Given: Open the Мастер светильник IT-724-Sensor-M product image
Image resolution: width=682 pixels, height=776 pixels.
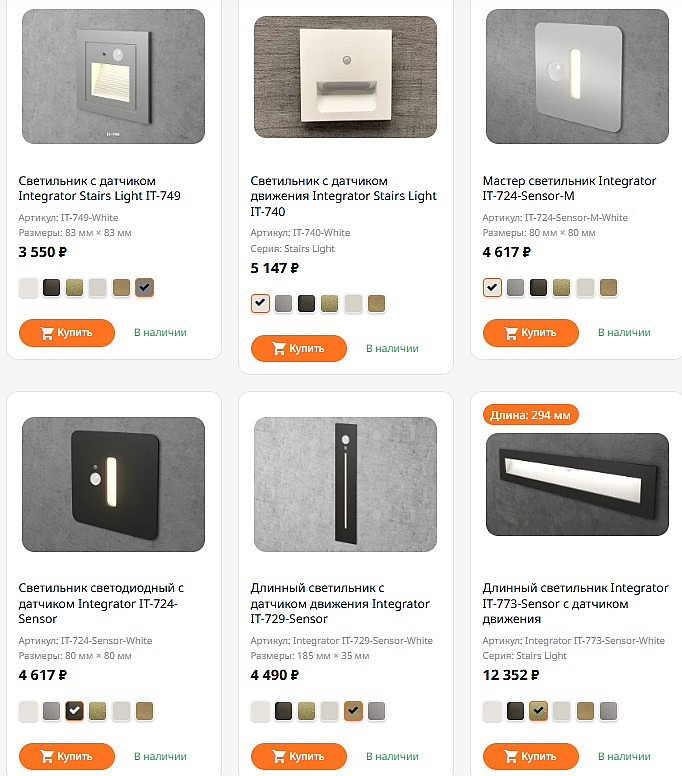Looking at the screenshot, I should click(x=577, y=77).
